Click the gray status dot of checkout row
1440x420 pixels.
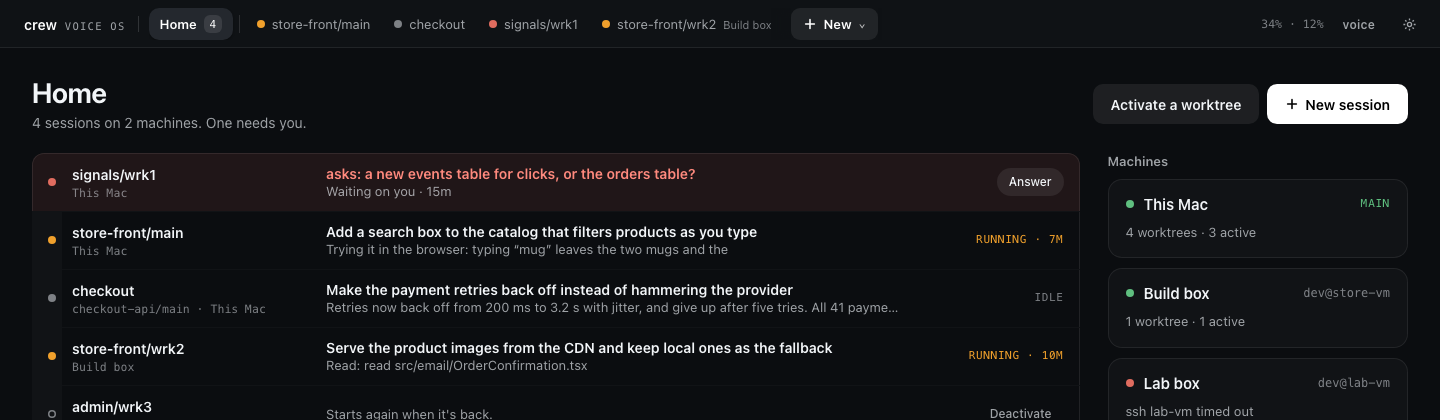pos(52,298)
